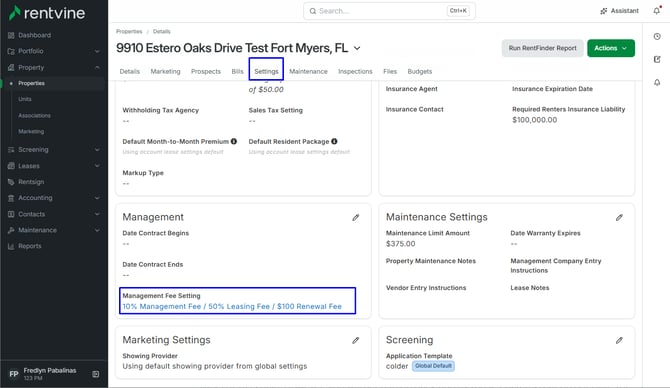Screen dimensions: 670x388
Task: Open Marketing in the sidebar submenu
Action: pyautogui.click(x=31, y=132)
